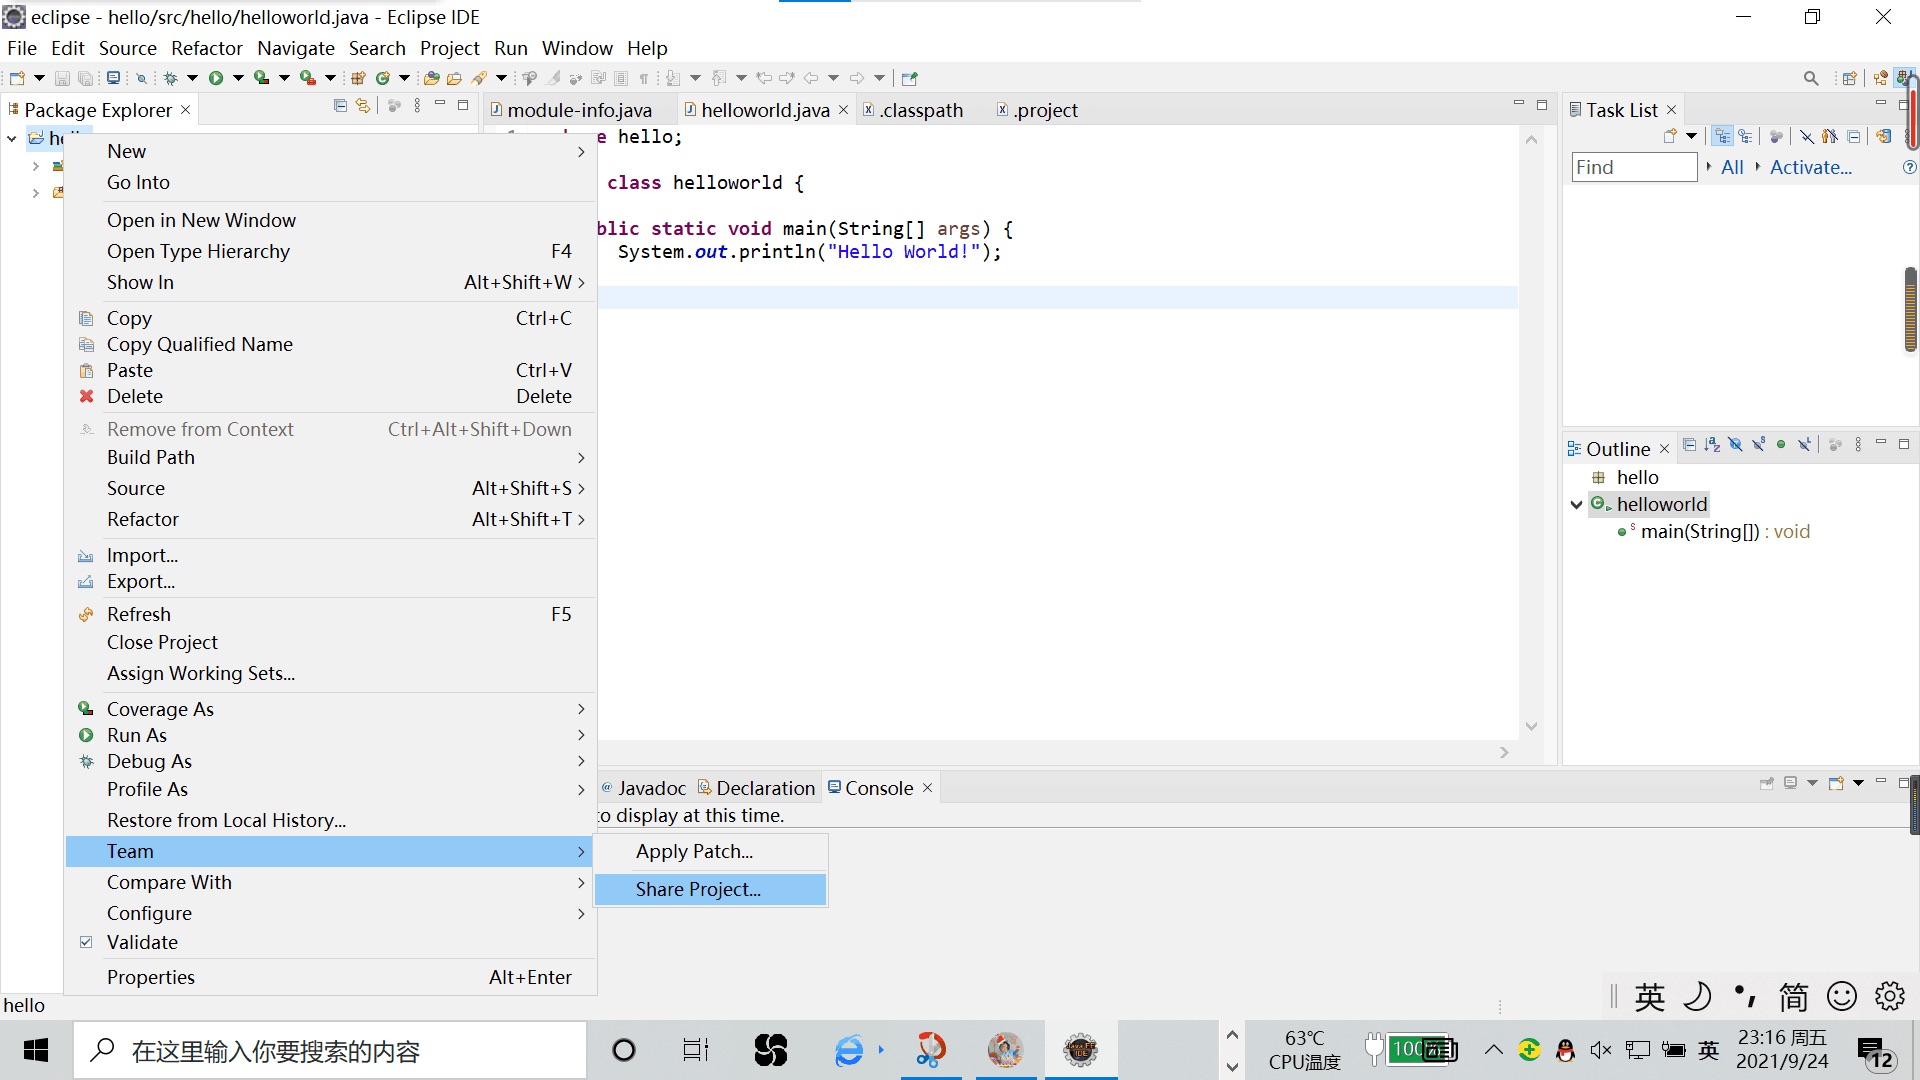Open Internet Explorer from the taskbar
Screen dimensions: 1920x1080
point(849,1050)
